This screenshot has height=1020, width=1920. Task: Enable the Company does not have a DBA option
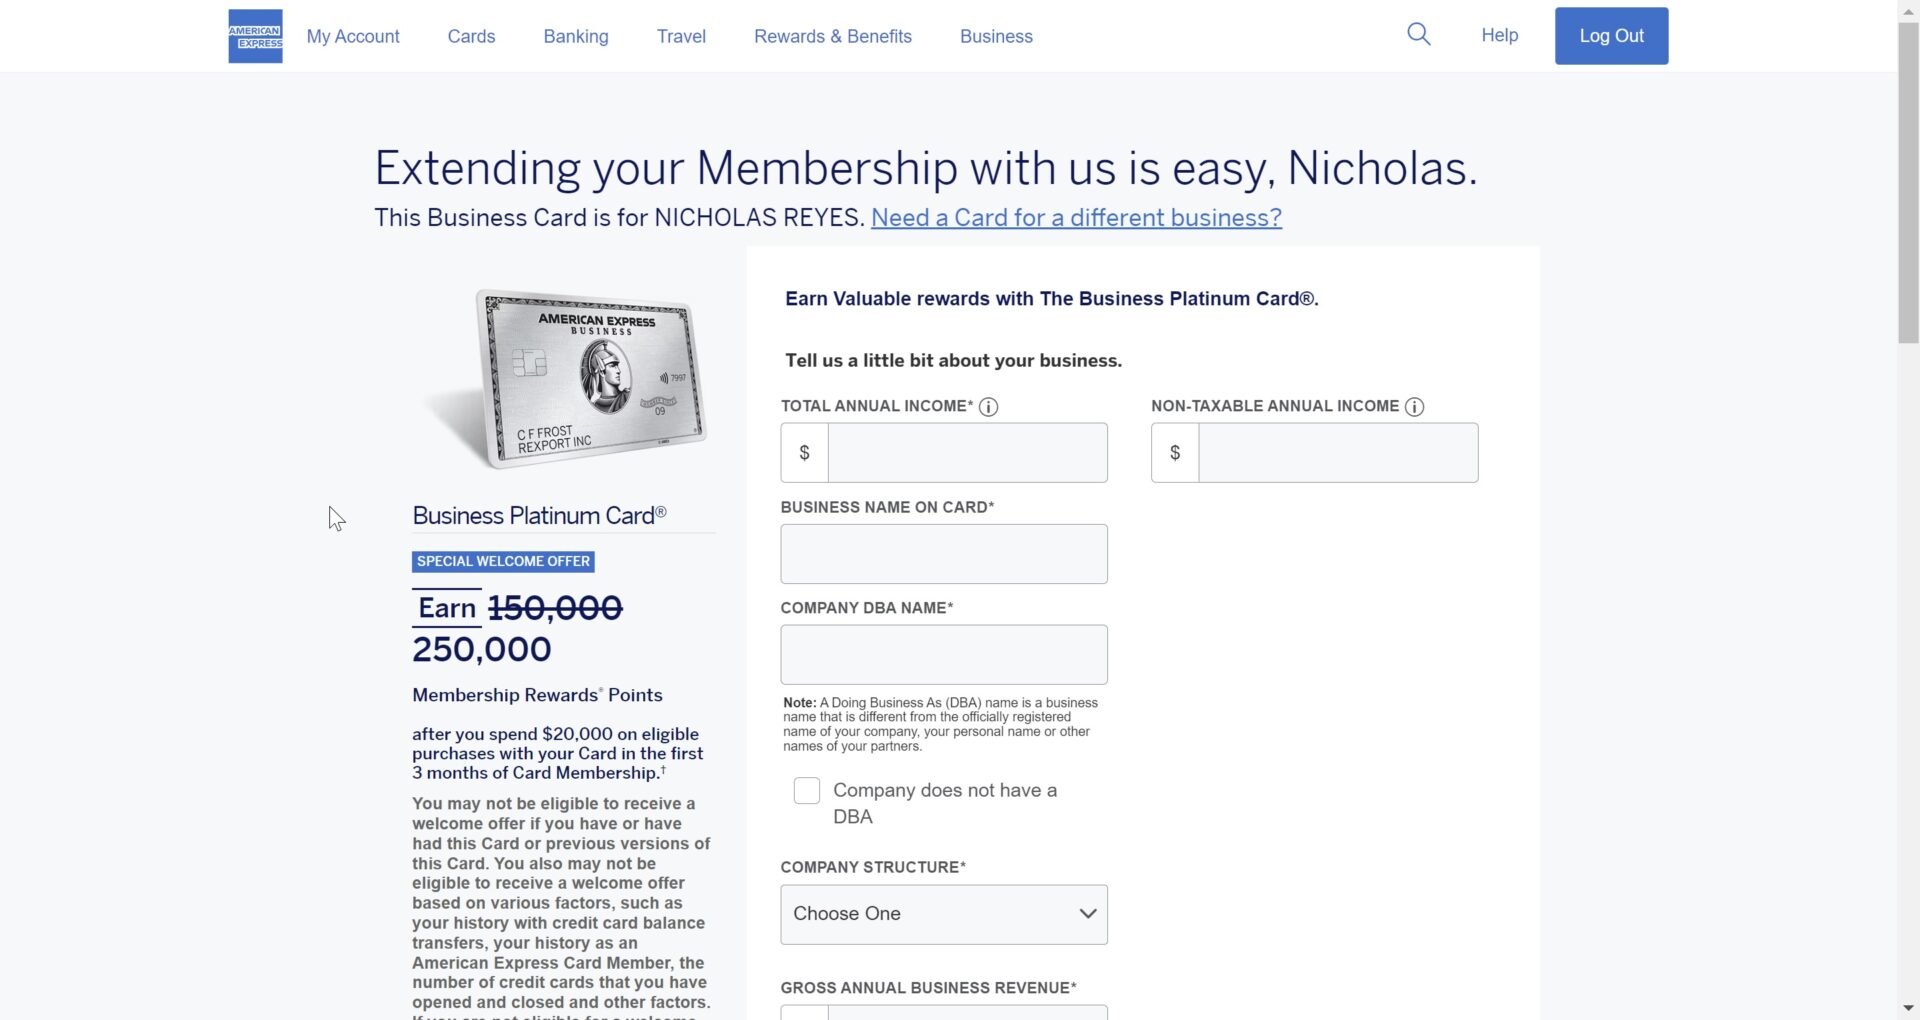coord(806,790)
